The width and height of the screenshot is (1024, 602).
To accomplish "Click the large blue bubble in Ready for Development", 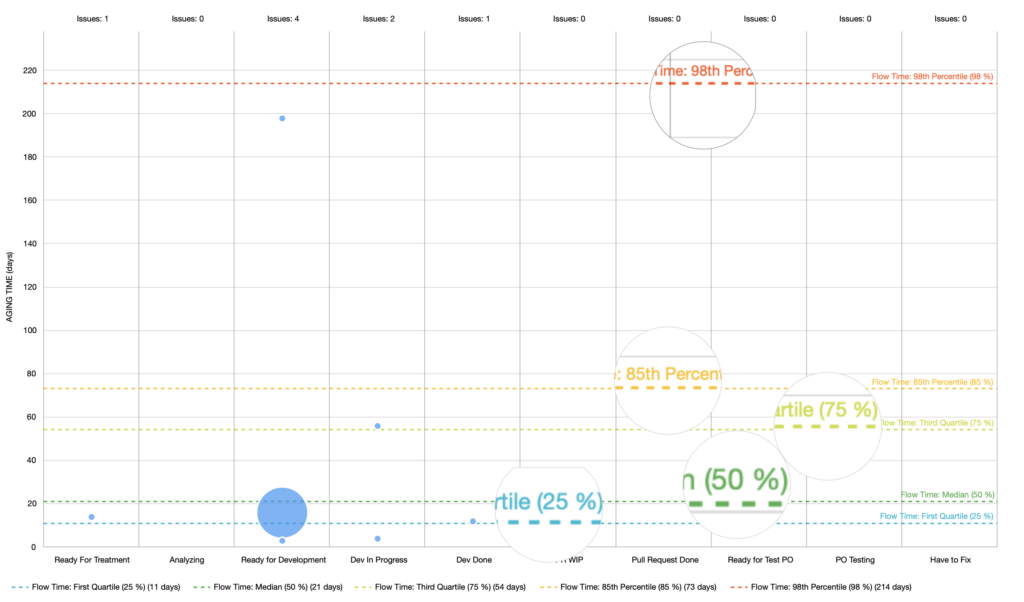I will [282, 512].
